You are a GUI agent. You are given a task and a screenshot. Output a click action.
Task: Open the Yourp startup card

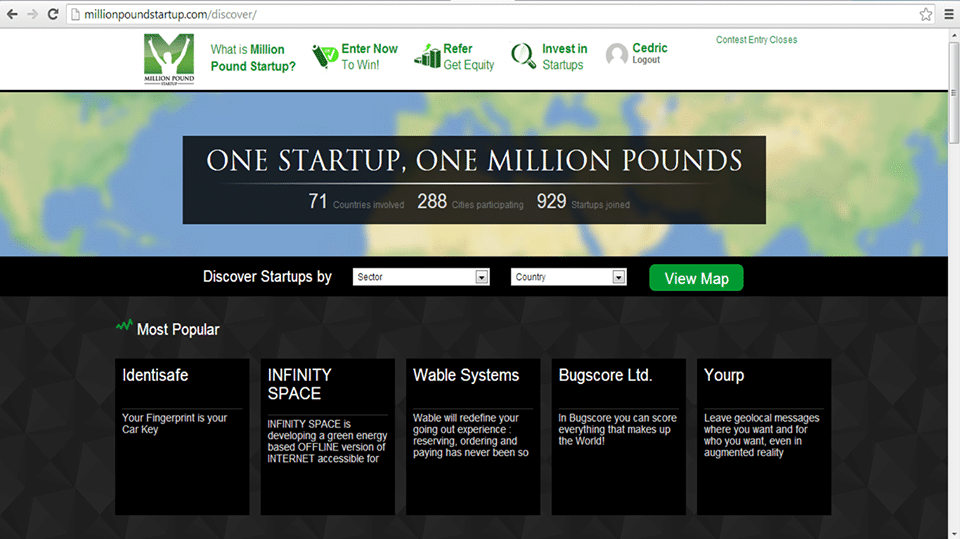(764, 437)
